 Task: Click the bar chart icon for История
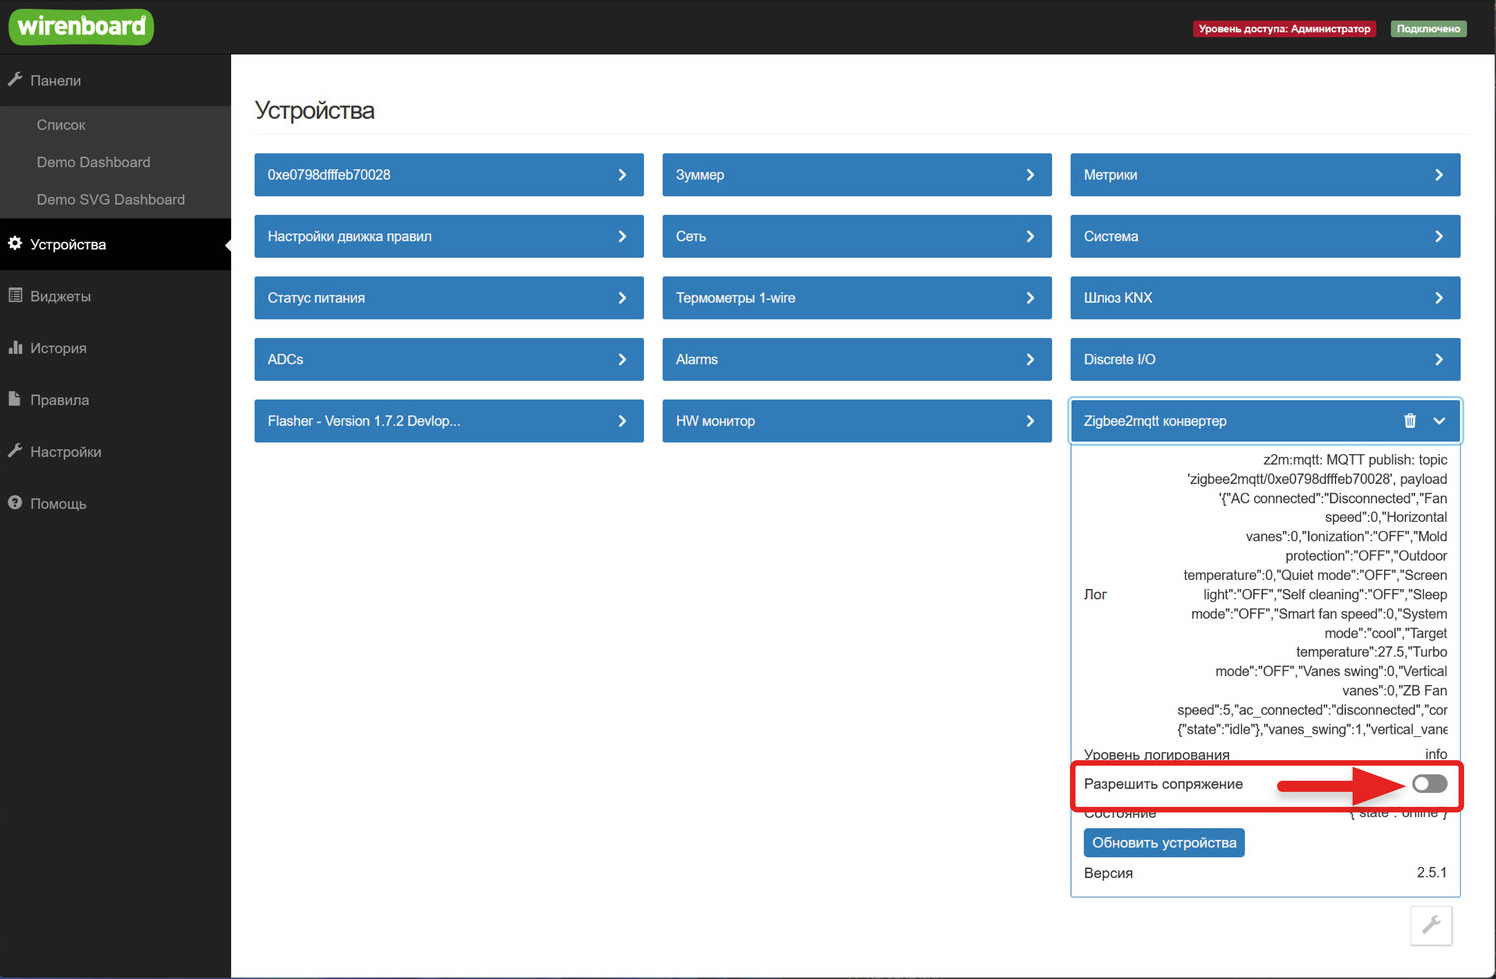(x=15, y=348)
